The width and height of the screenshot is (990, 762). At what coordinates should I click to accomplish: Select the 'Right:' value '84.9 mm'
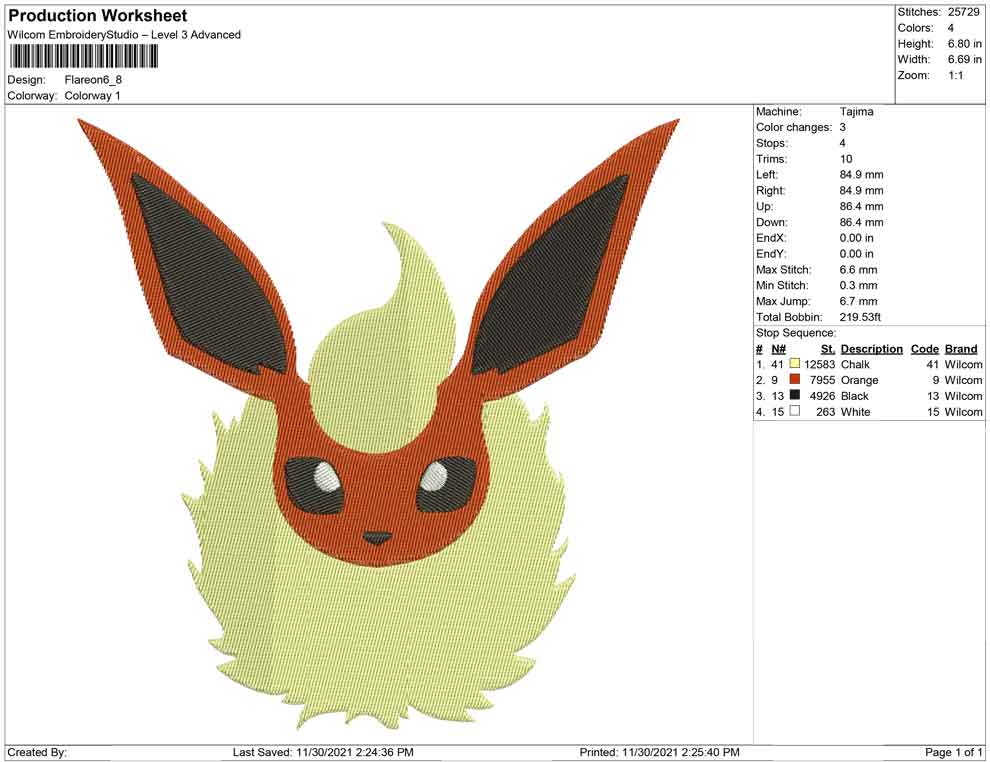coord(861,191)
